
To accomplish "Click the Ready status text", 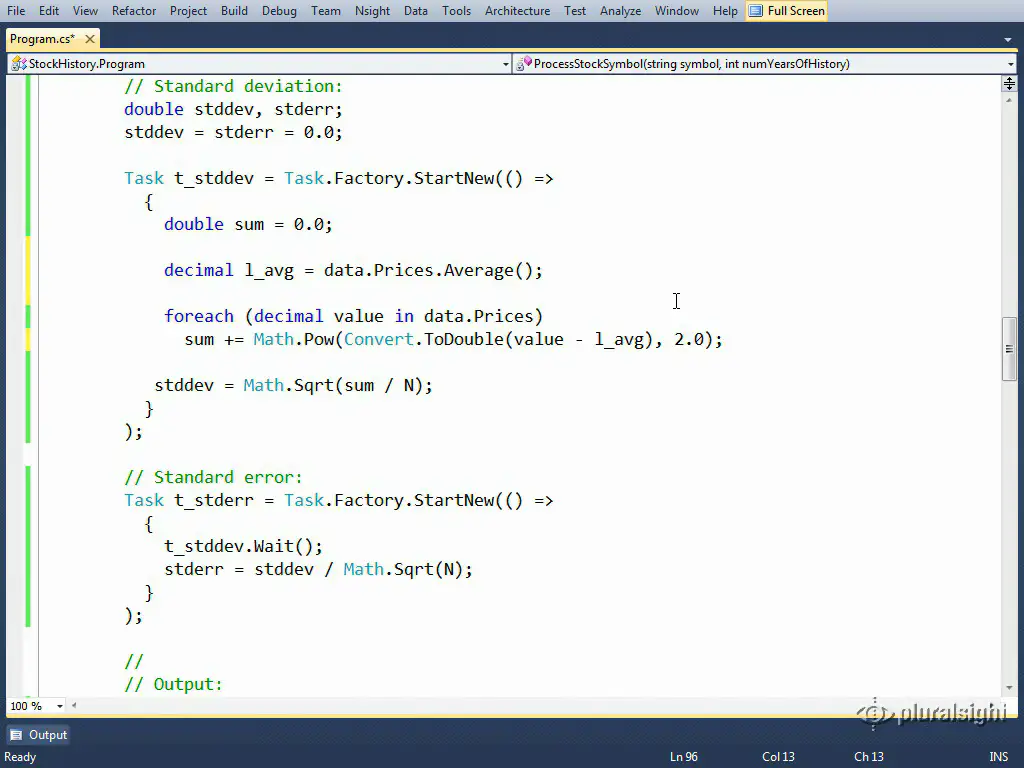I will [x=20, y=757].
